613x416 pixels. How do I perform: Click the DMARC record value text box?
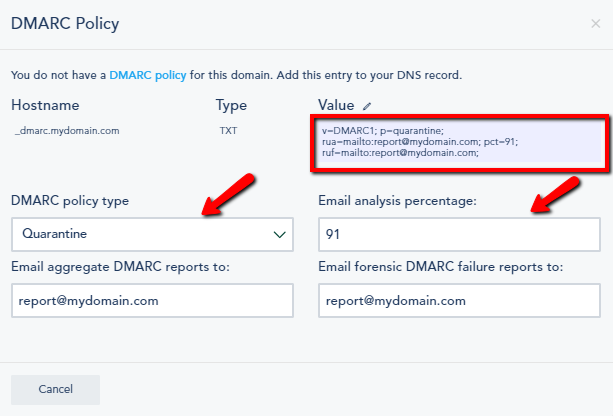coord(458,142)
